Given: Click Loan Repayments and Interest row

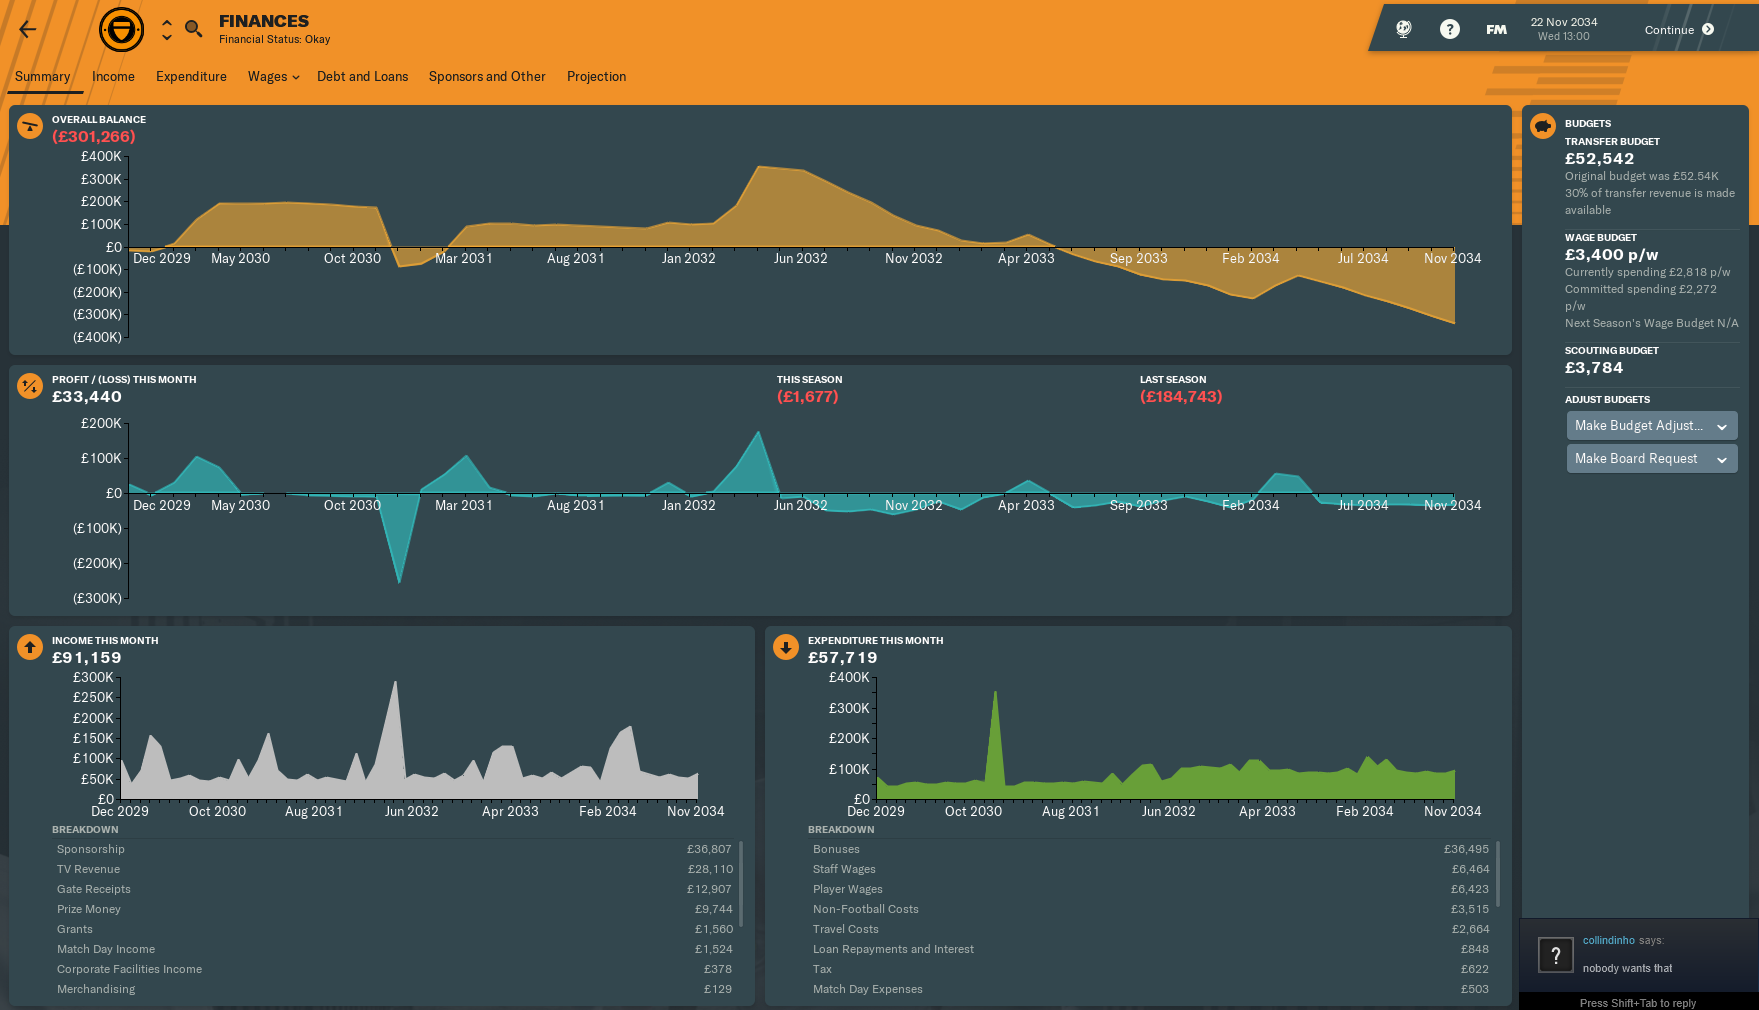Looking at the screenshot, I should pos(1150,949).
